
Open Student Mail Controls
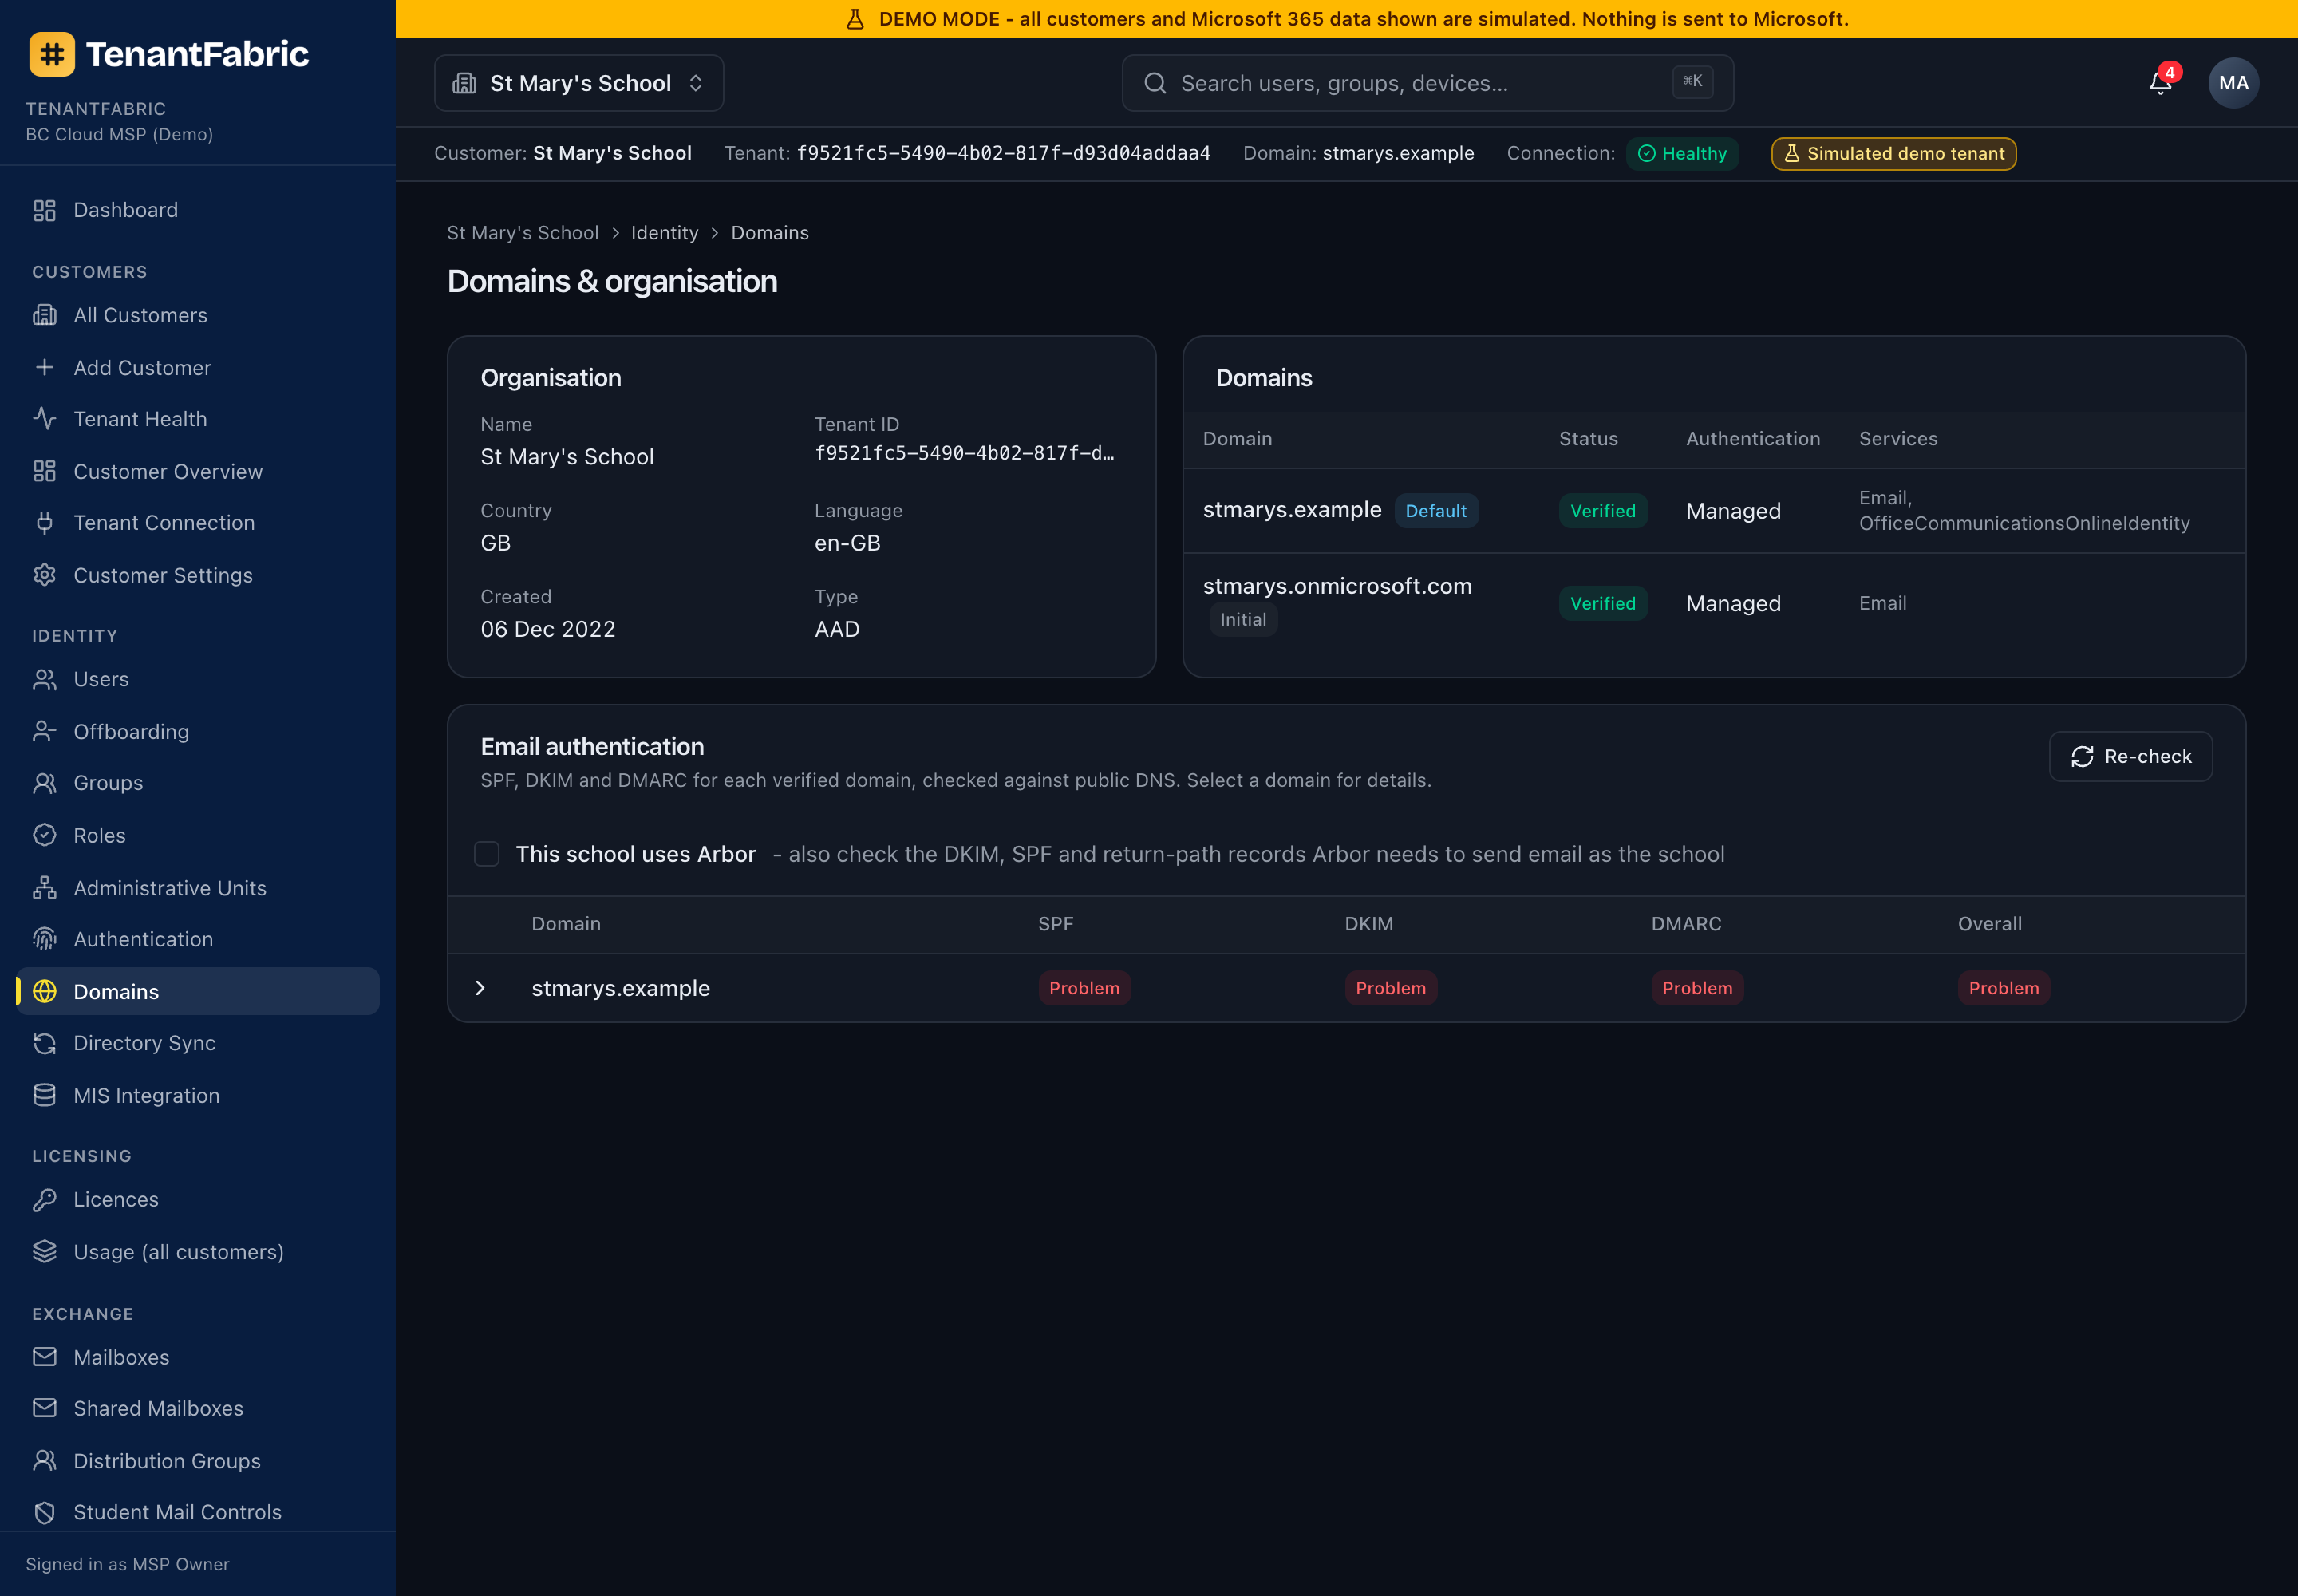pos(198,1512)
